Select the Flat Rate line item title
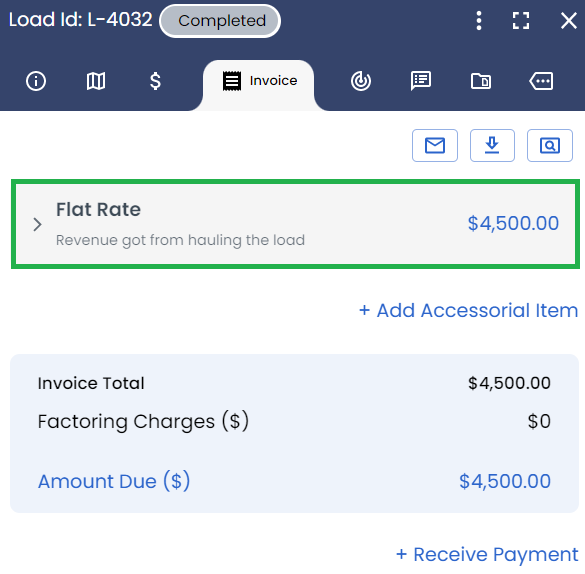585x574 pixels. [x=98, y=209]
